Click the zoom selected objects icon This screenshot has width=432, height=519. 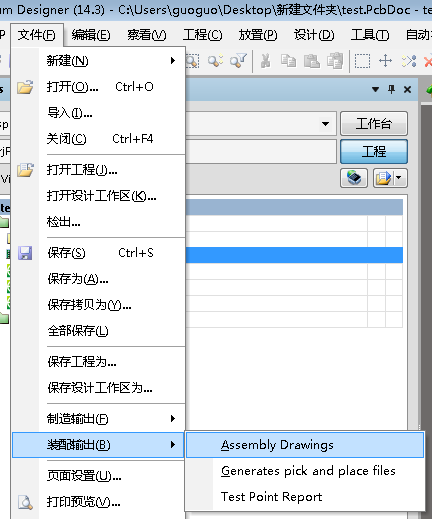[215, 61]
